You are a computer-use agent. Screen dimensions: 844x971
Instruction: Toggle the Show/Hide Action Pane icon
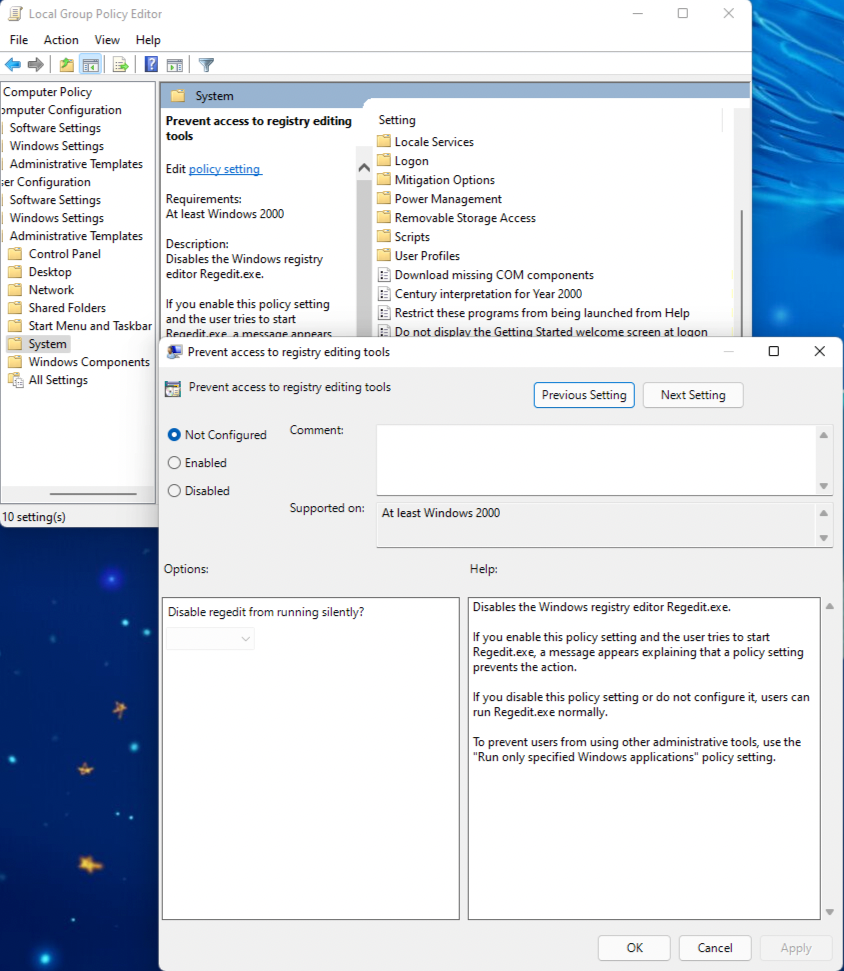pos(175,64)
